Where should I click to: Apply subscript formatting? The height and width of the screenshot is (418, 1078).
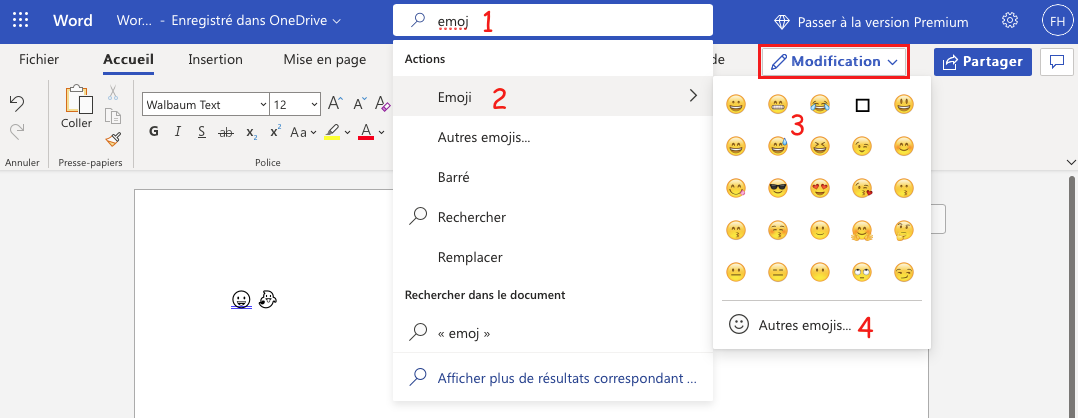click(x=252, y=132)
